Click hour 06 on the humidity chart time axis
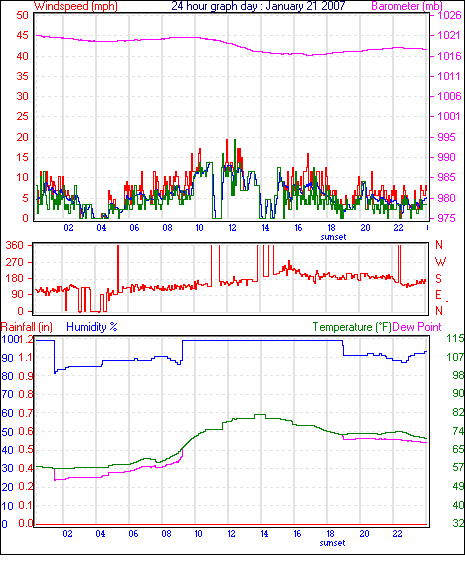Image resolution: width=465 pixels, height=563 pixels. (133, 534)
